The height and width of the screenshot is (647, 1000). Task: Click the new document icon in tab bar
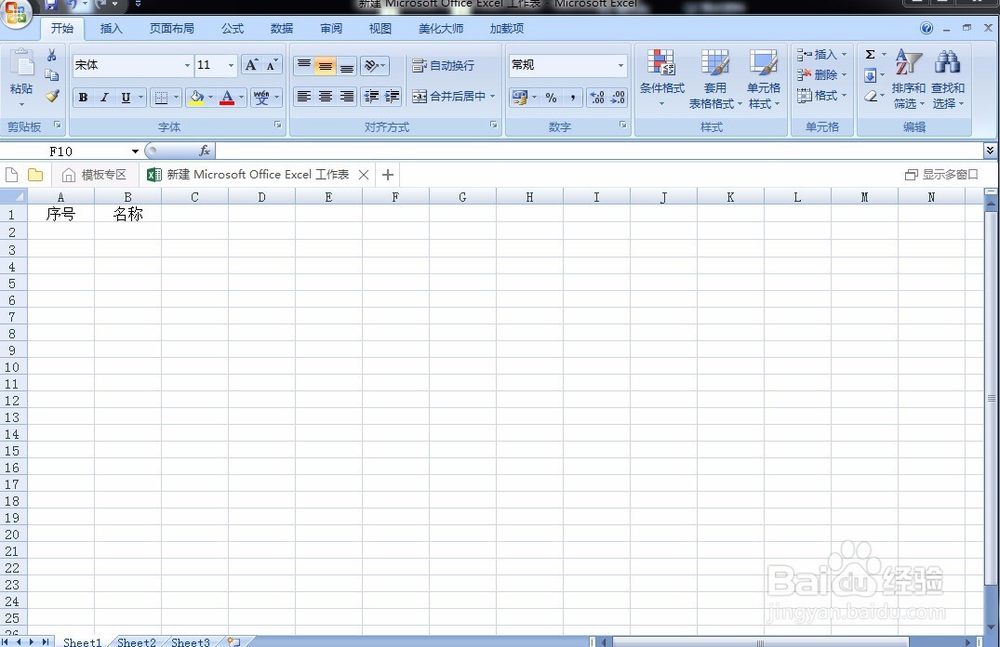click(x=11, y=174)
